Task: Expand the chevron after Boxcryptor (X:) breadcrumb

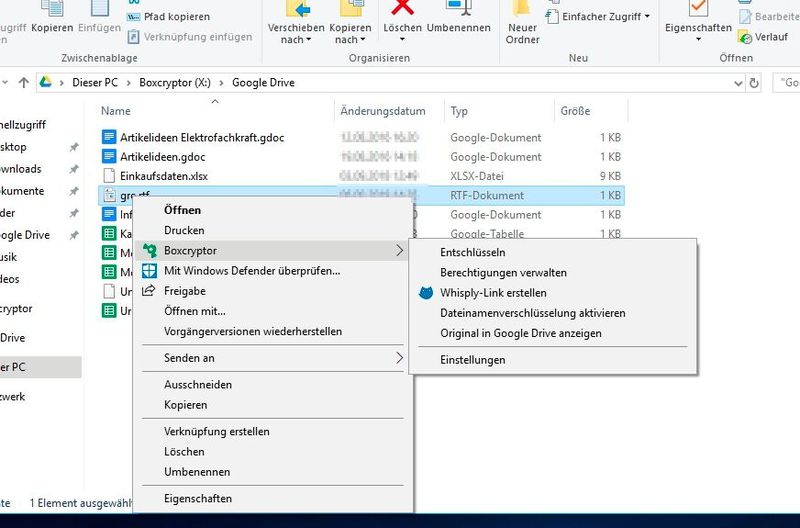Action: tap(221, 83)
